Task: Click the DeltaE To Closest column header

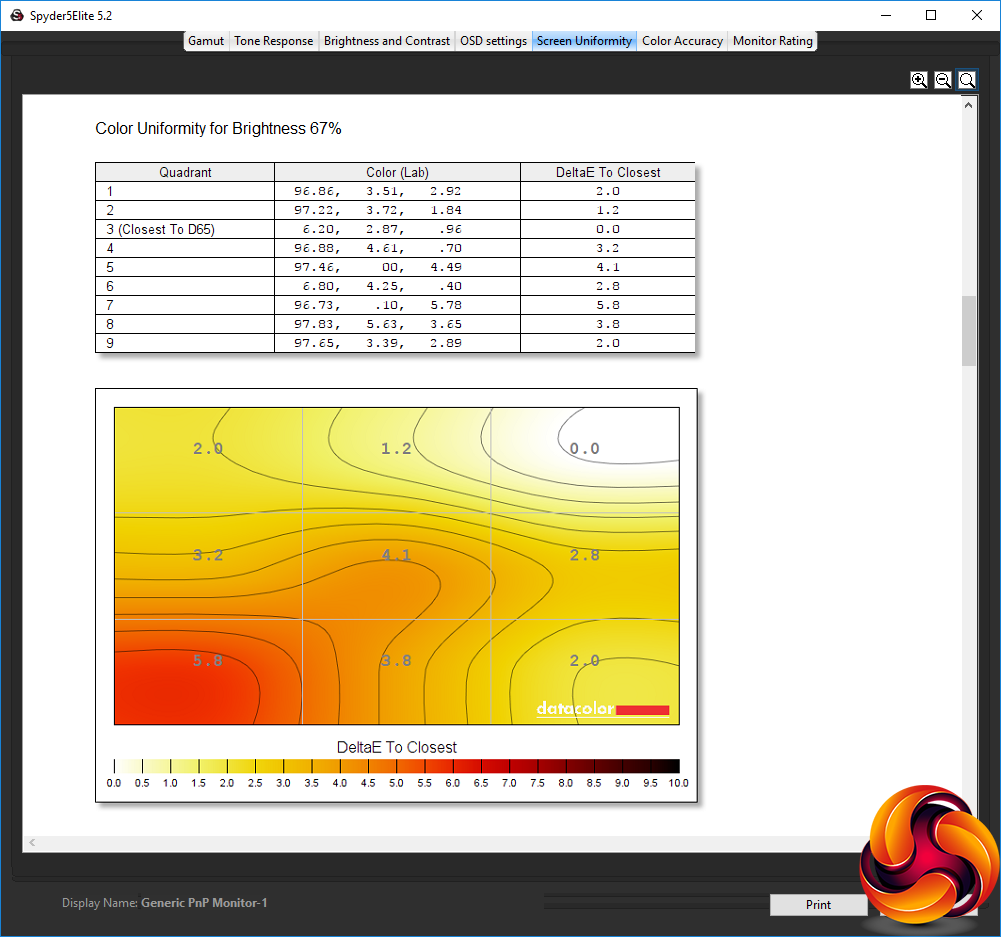Action: pos(608,172)
